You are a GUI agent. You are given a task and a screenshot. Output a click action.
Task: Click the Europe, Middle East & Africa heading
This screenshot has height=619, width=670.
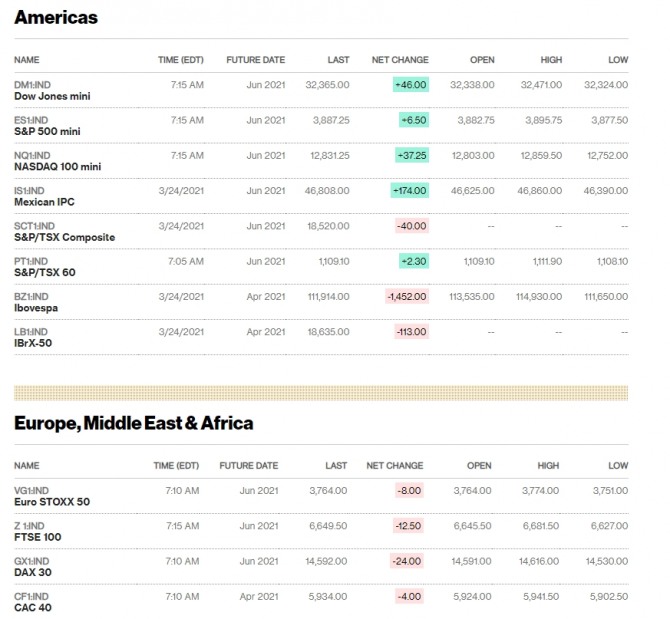click(133, 423)
